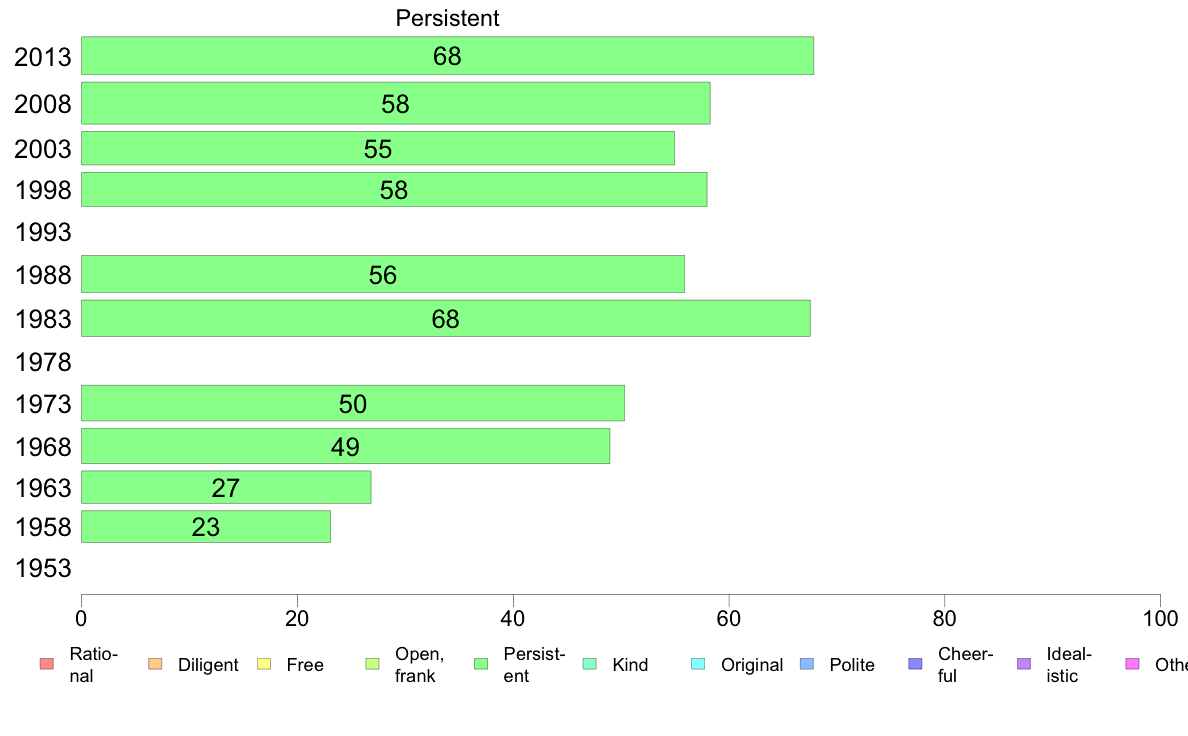Click the Kind legend swatch
This screenshot has height=736, width=1188.
pyautogui.click(x=589, y=664)
